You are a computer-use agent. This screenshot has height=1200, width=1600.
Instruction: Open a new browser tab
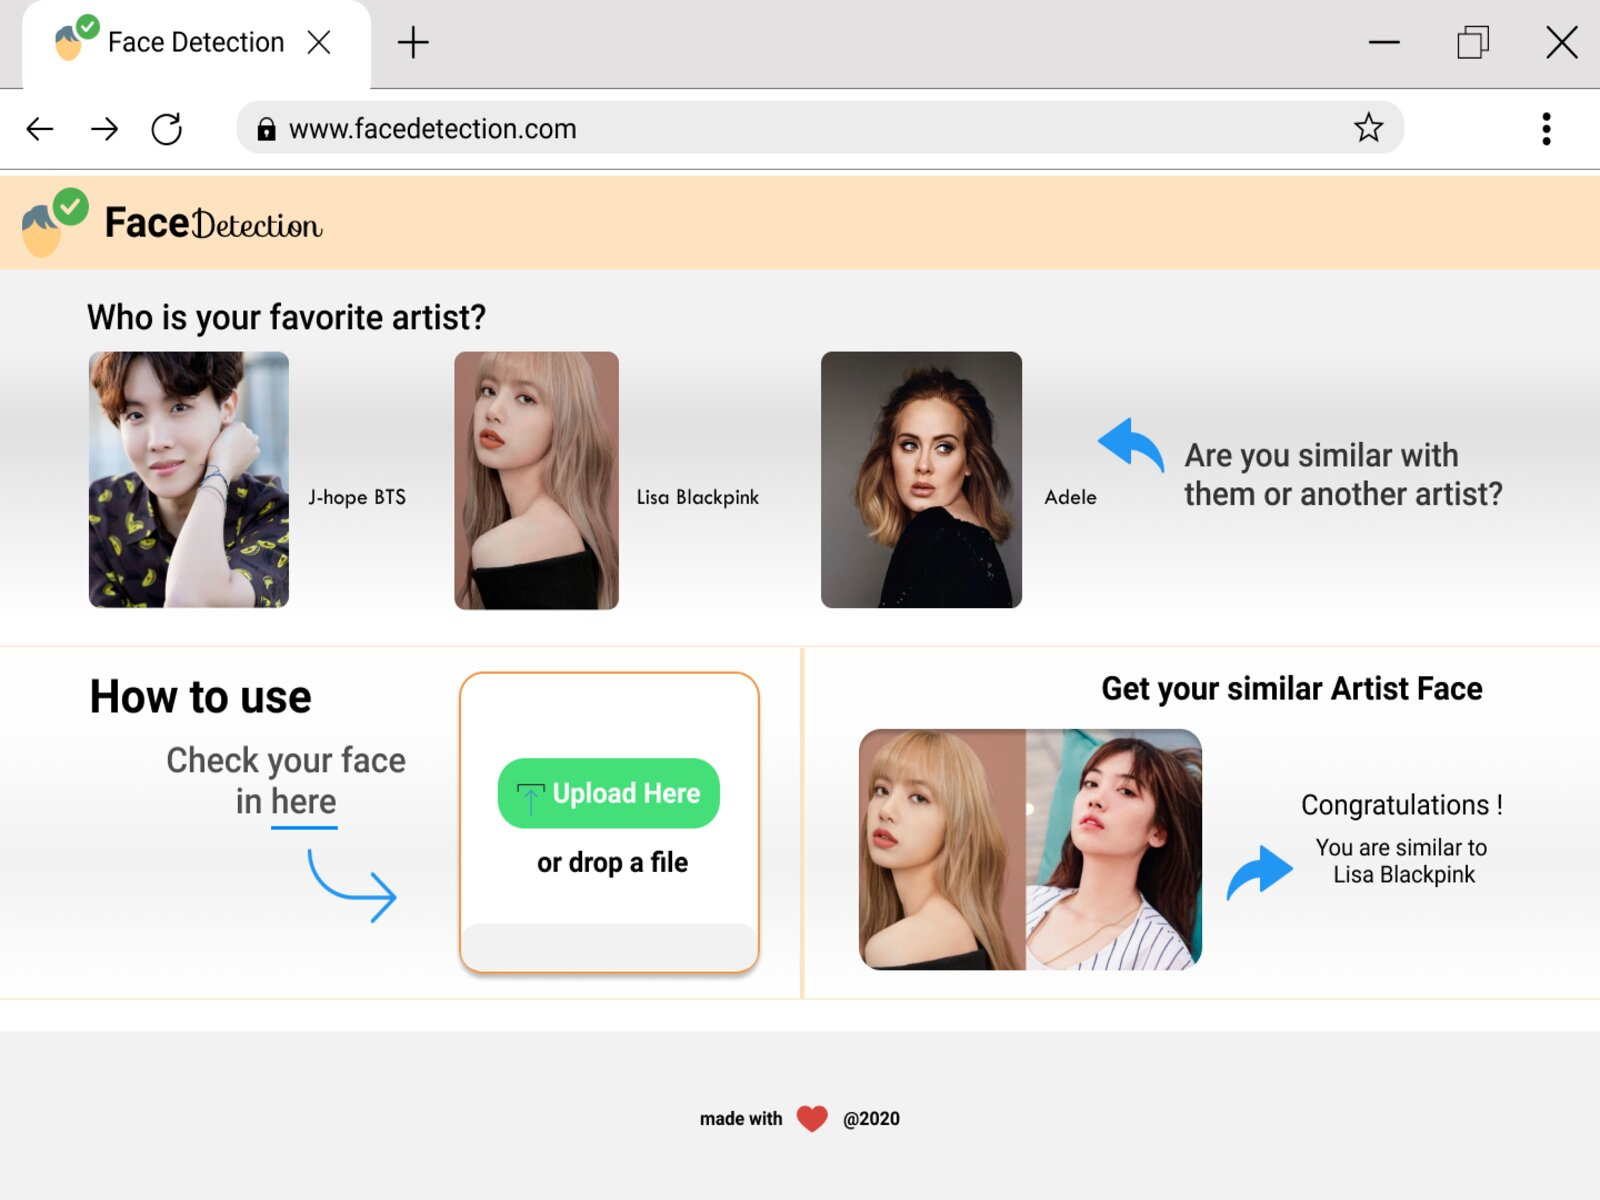413,43
